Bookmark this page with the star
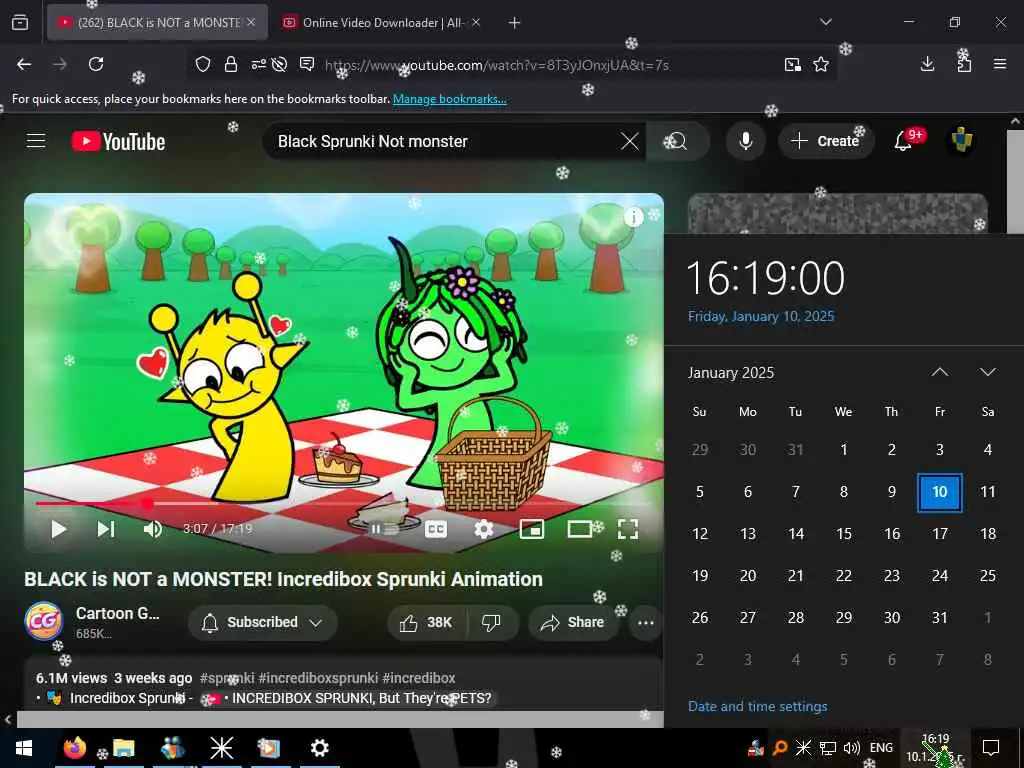The height and width of the screenshot is (768, 1024). 821,64
